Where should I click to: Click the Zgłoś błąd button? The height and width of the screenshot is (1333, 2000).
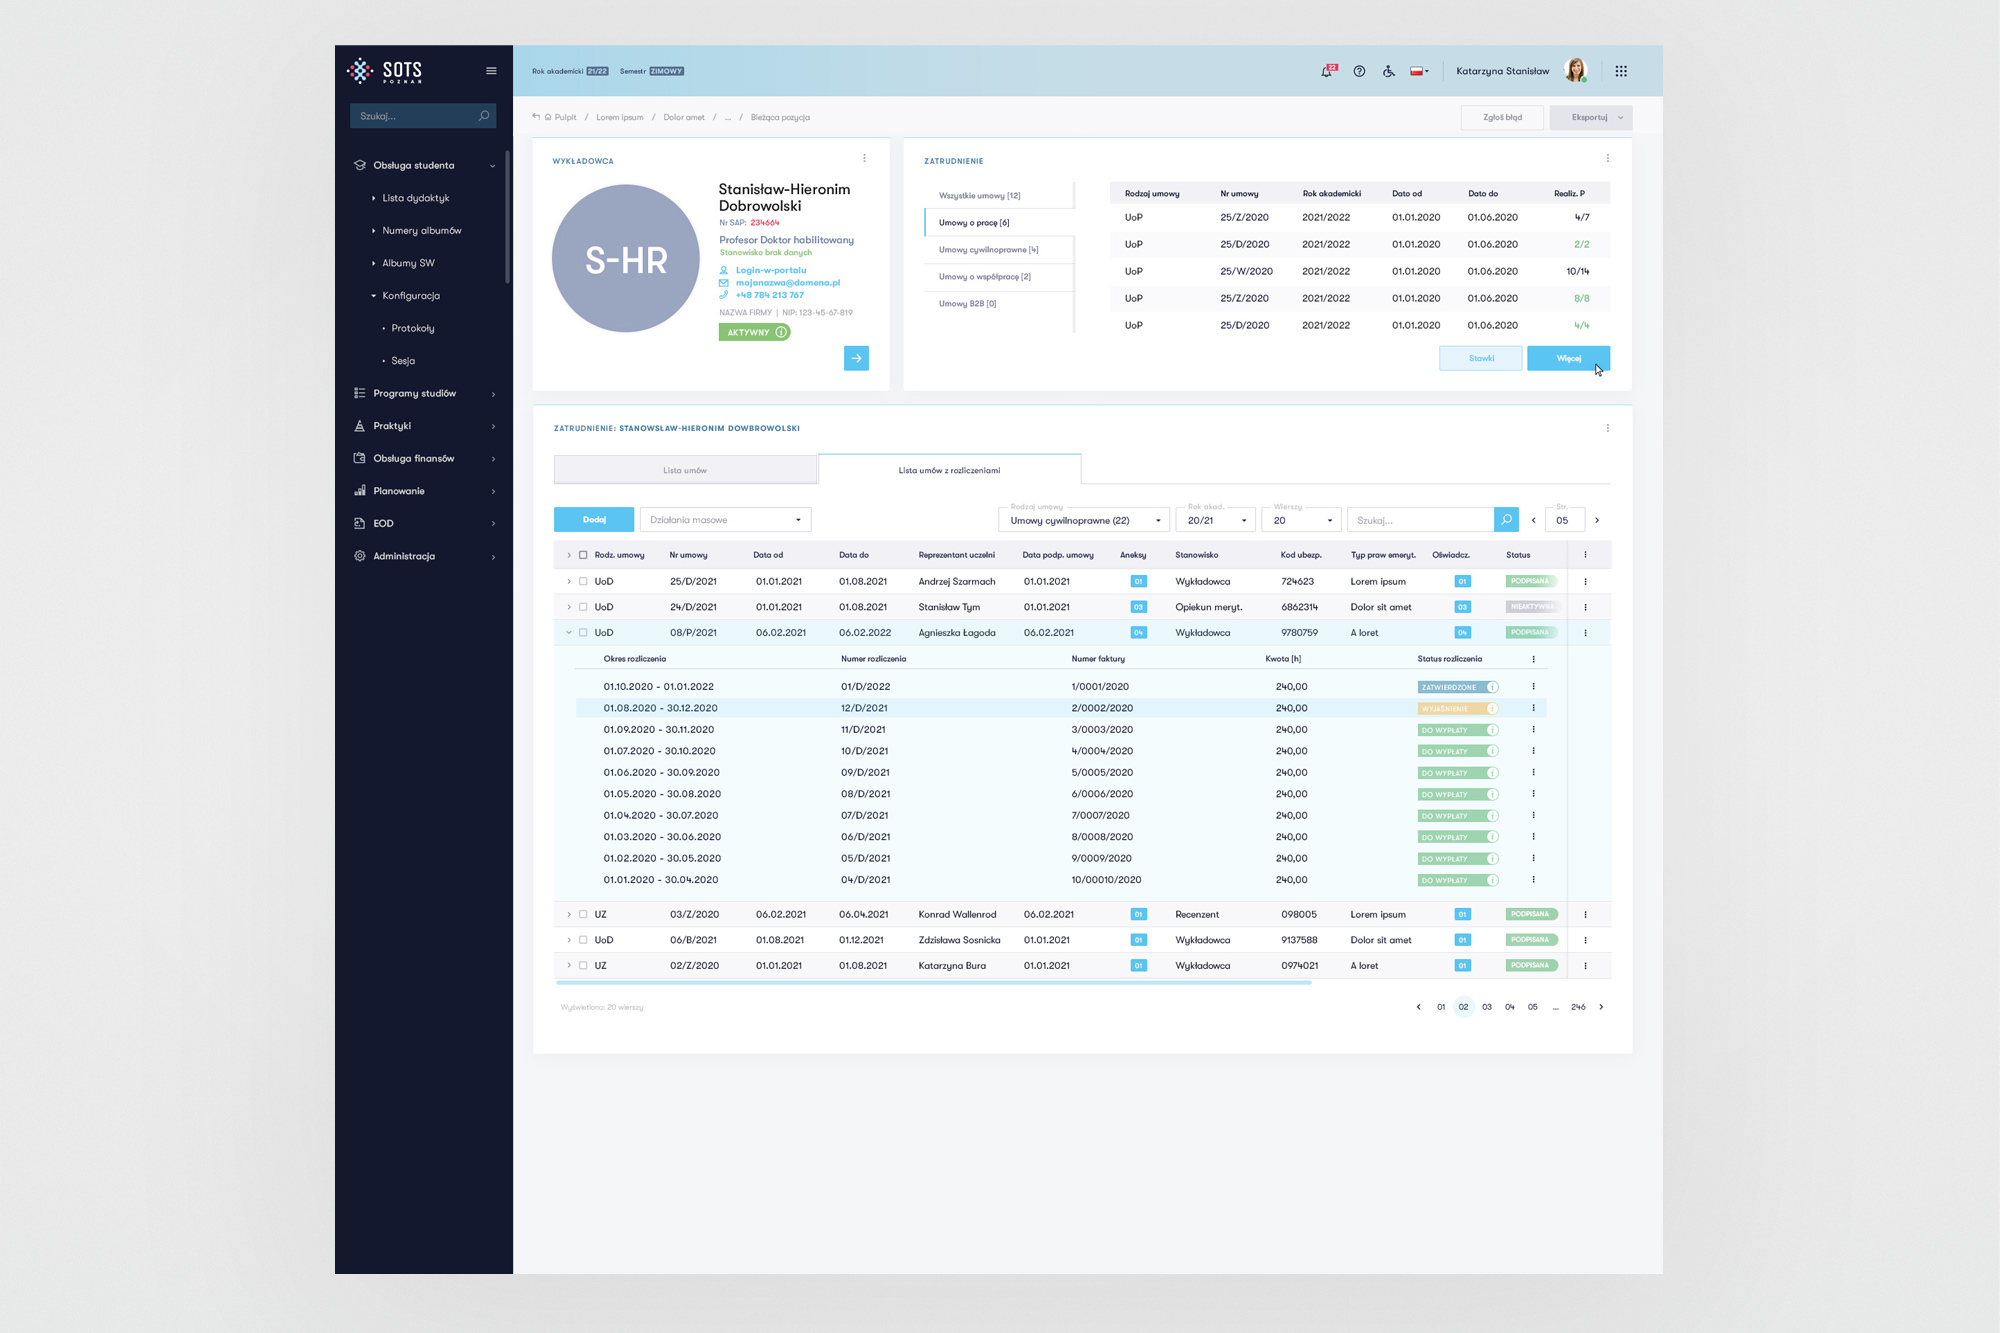pyautogui.click(x=1502, y=118)
